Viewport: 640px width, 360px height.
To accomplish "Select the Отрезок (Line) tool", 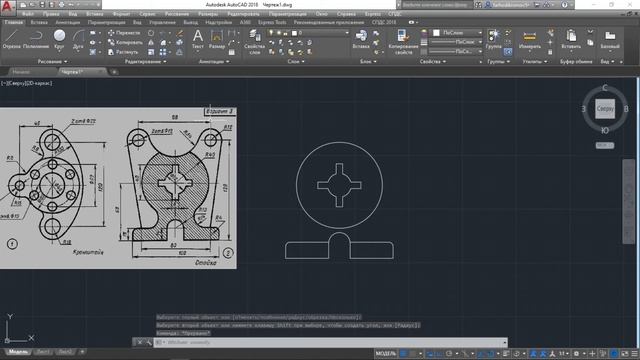I will [11, 39].
